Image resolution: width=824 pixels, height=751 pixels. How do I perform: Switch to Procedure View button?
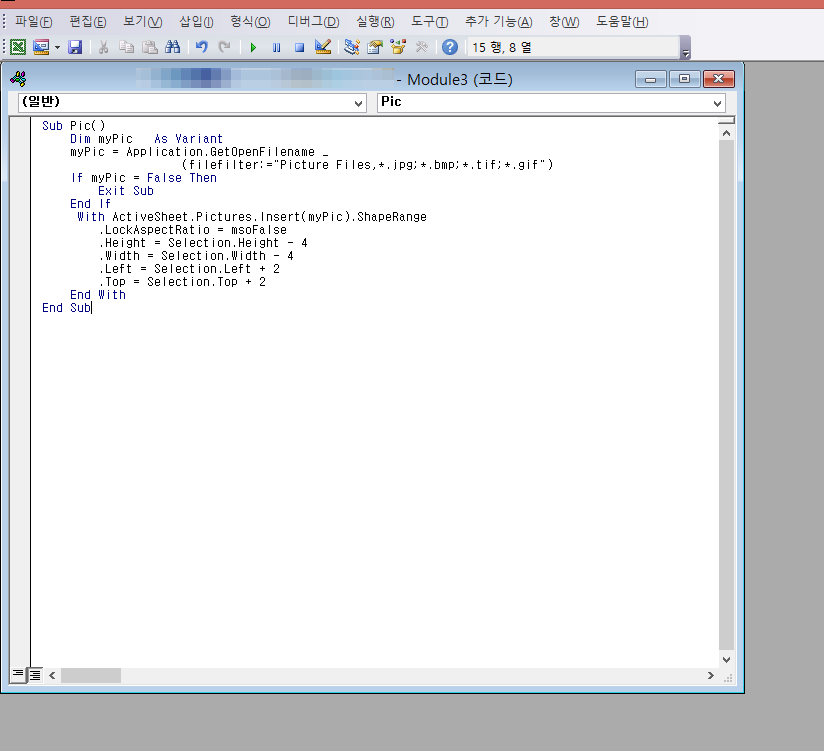click(18, 675)
